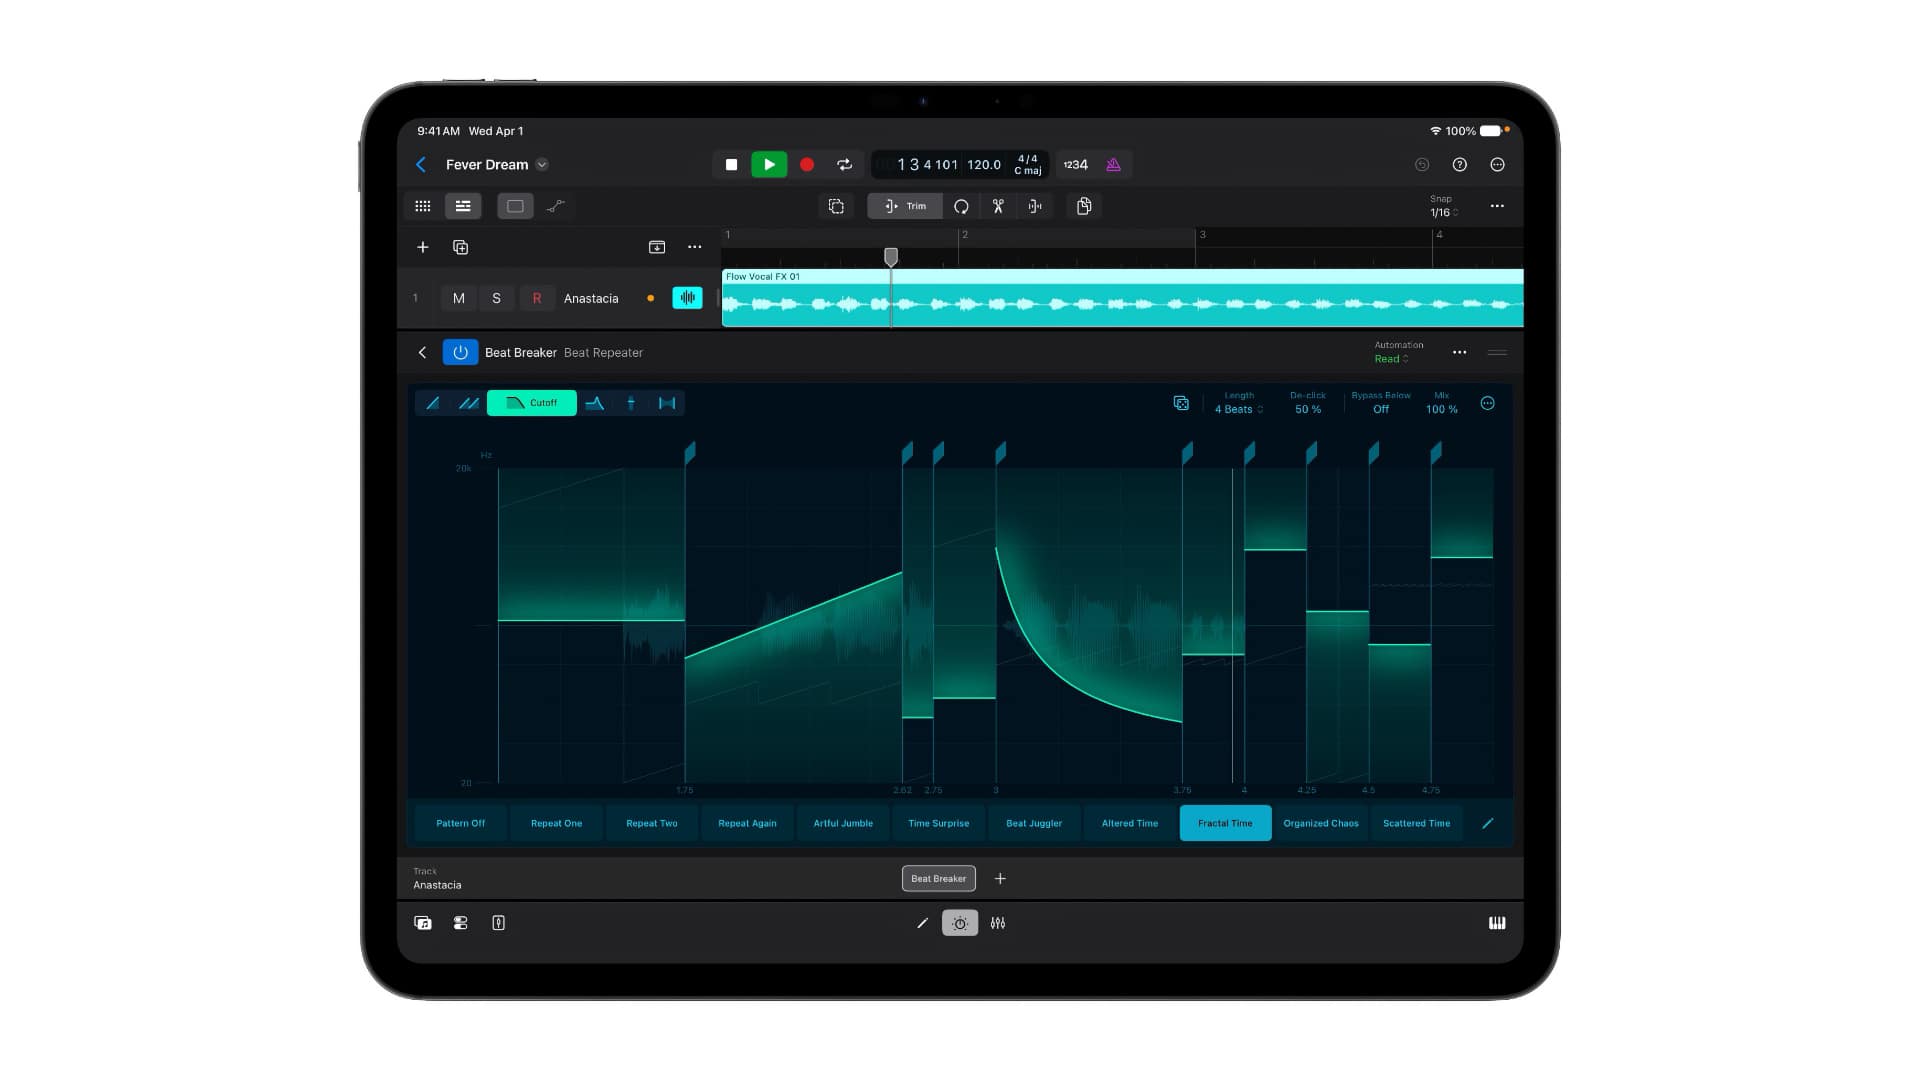This screenshot has height=1080, width=1920.
Task: Click the multi-select regions icon
Action: coord(837,206)
